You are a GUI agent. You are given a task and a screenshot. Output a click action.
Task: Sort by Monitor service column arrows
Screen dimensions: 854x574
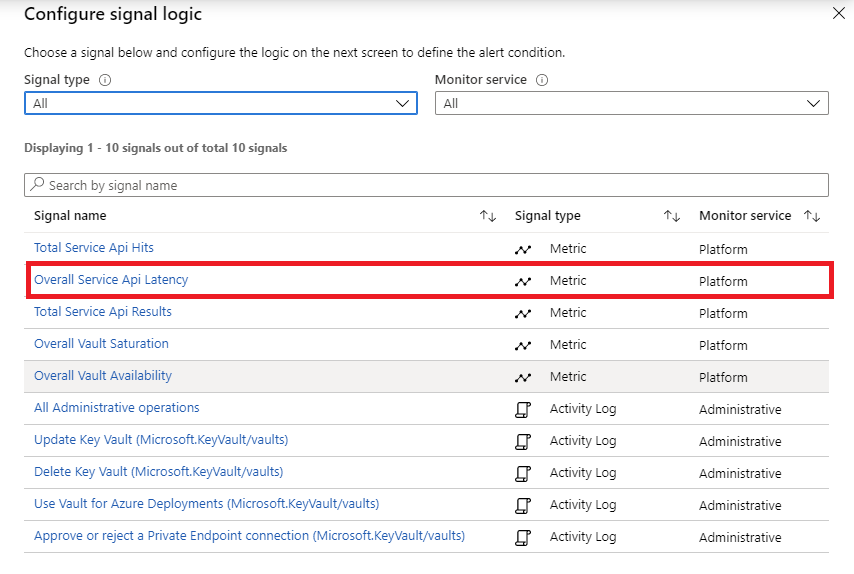tap(812, 216)
